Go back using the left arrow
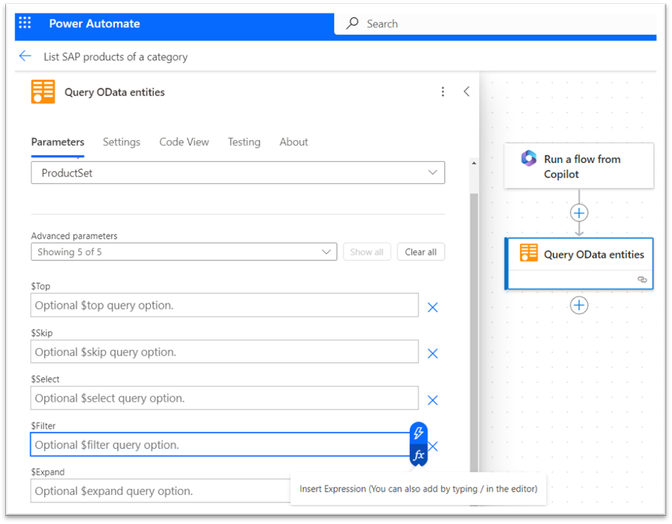This screenshot has width=672, height=524. (25, 56)
